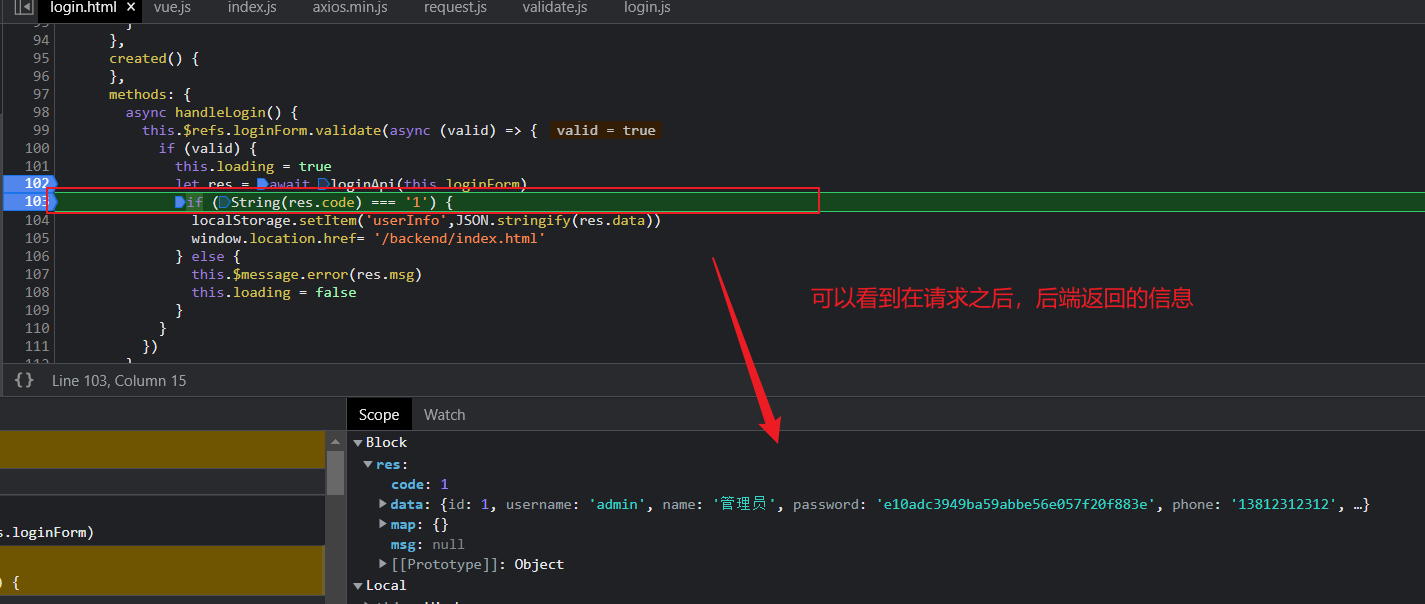Screen dimensions: 1425x604
Task: Set a breakpoint on line 104
Action: click(x=36, y=220)
